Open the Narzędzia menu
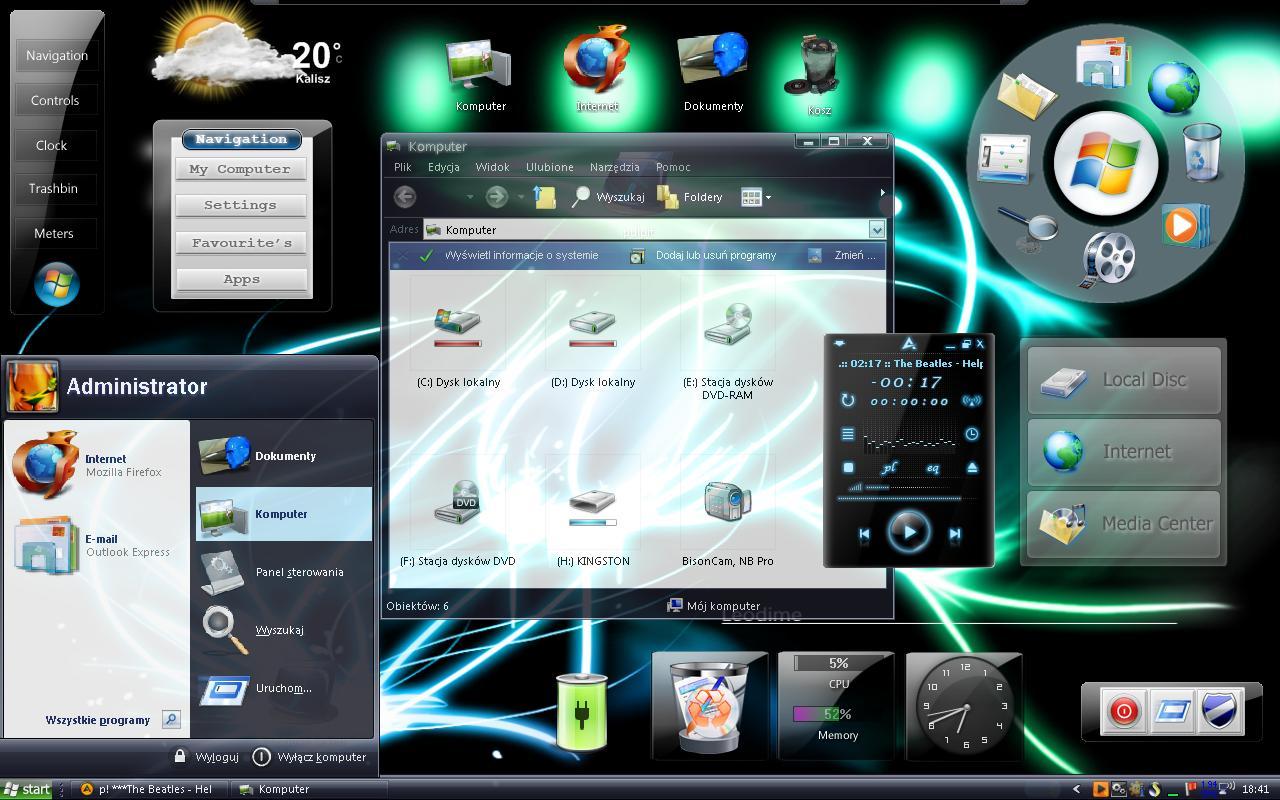This screenshot has height=800, width=1280. click(615, 167)
